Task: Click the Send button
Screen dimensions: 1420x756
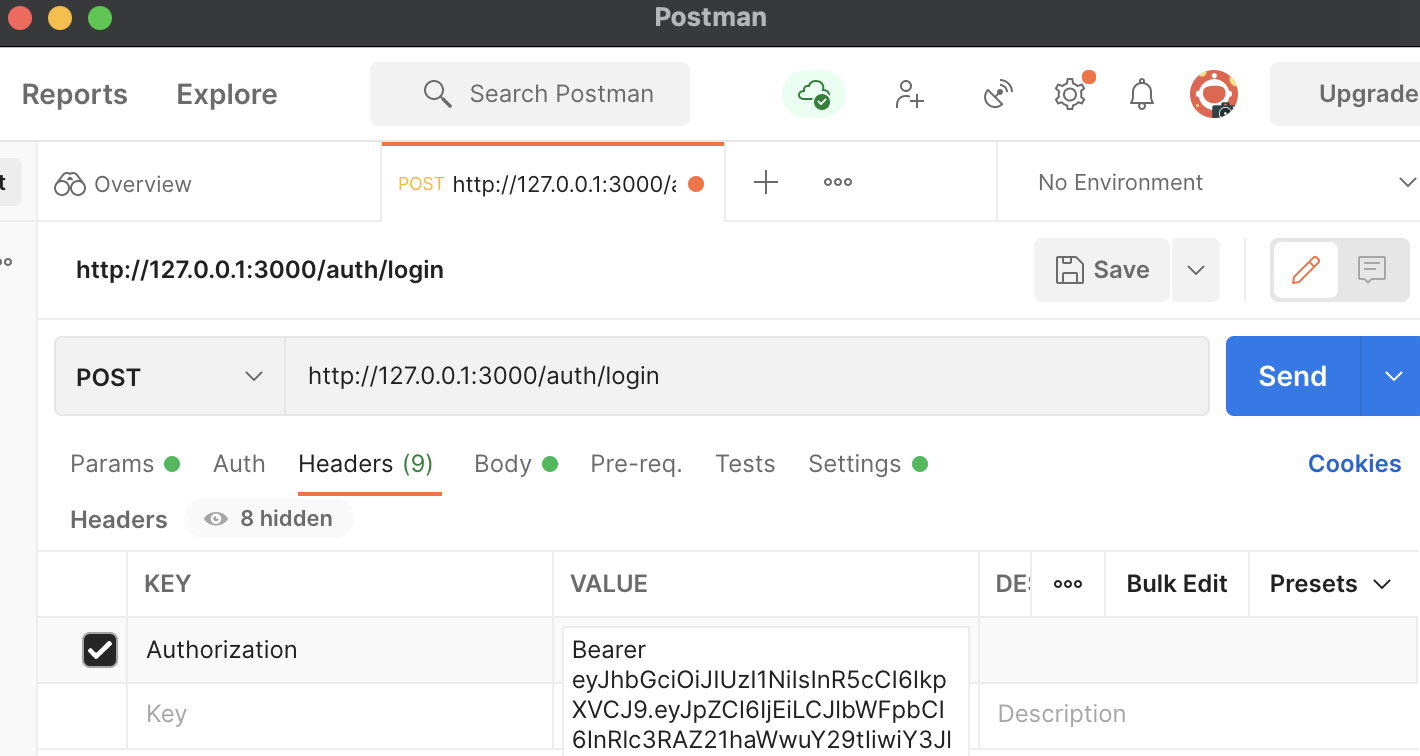Action: [x=1293, y=376]
